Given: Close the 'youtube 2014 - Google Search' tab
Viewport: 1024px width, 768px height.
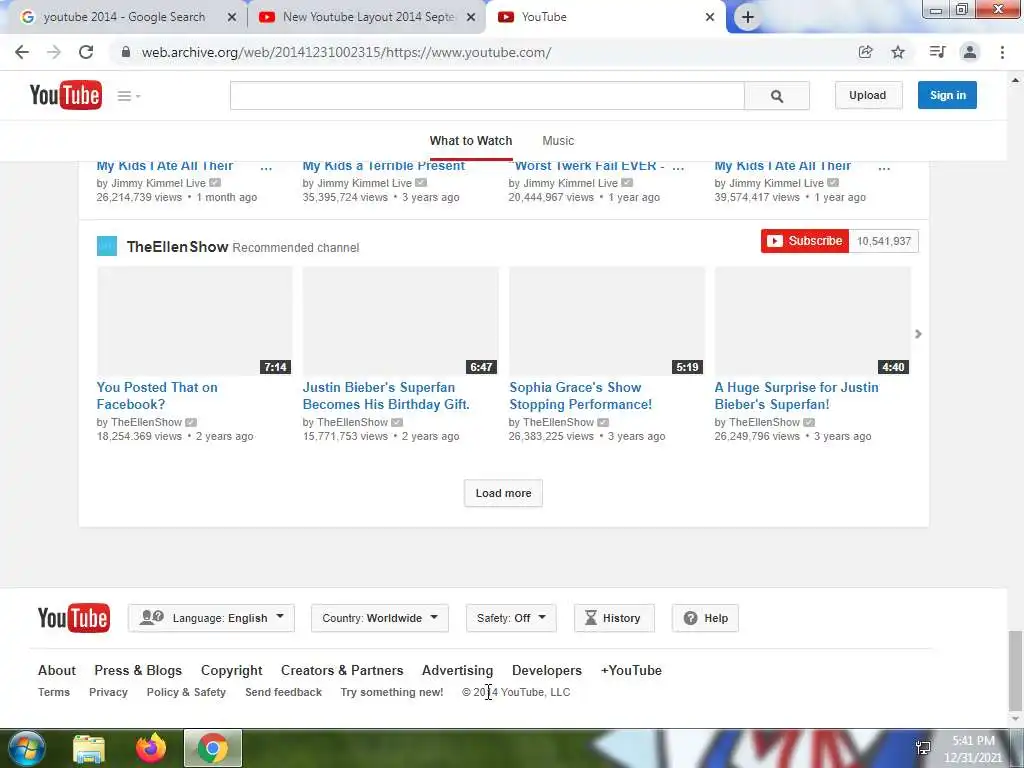Looking at the screenshot, I should pyautogui.click(x=232, y=17).
